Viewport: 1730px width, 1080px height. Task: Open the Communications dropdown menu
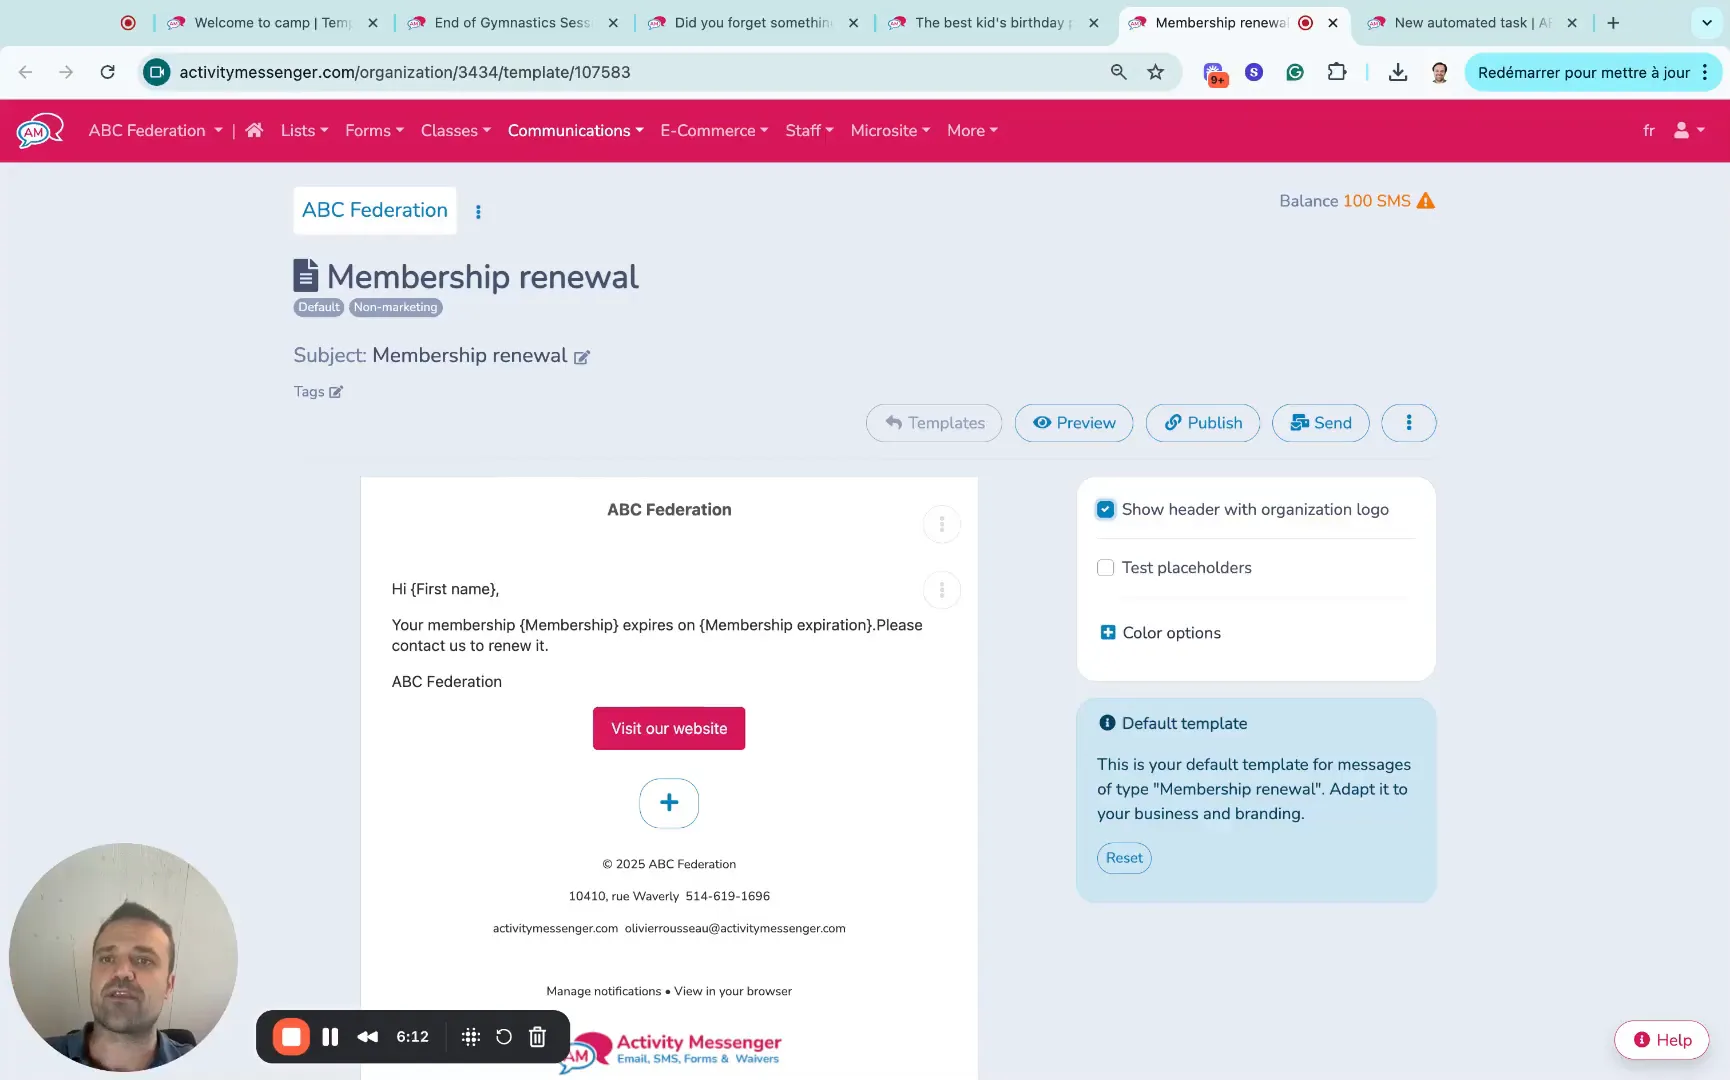point(575,130)
